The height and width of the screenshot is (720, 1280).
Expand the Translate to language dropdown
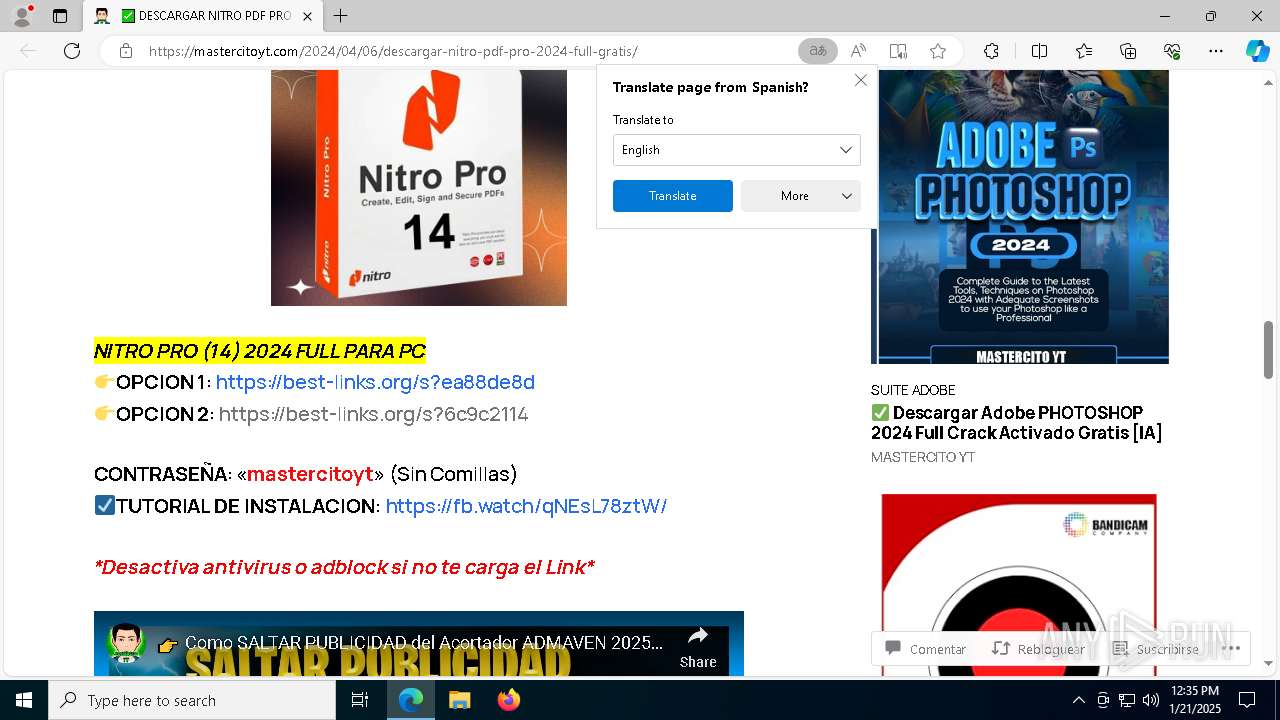click(x=736, y=150)
